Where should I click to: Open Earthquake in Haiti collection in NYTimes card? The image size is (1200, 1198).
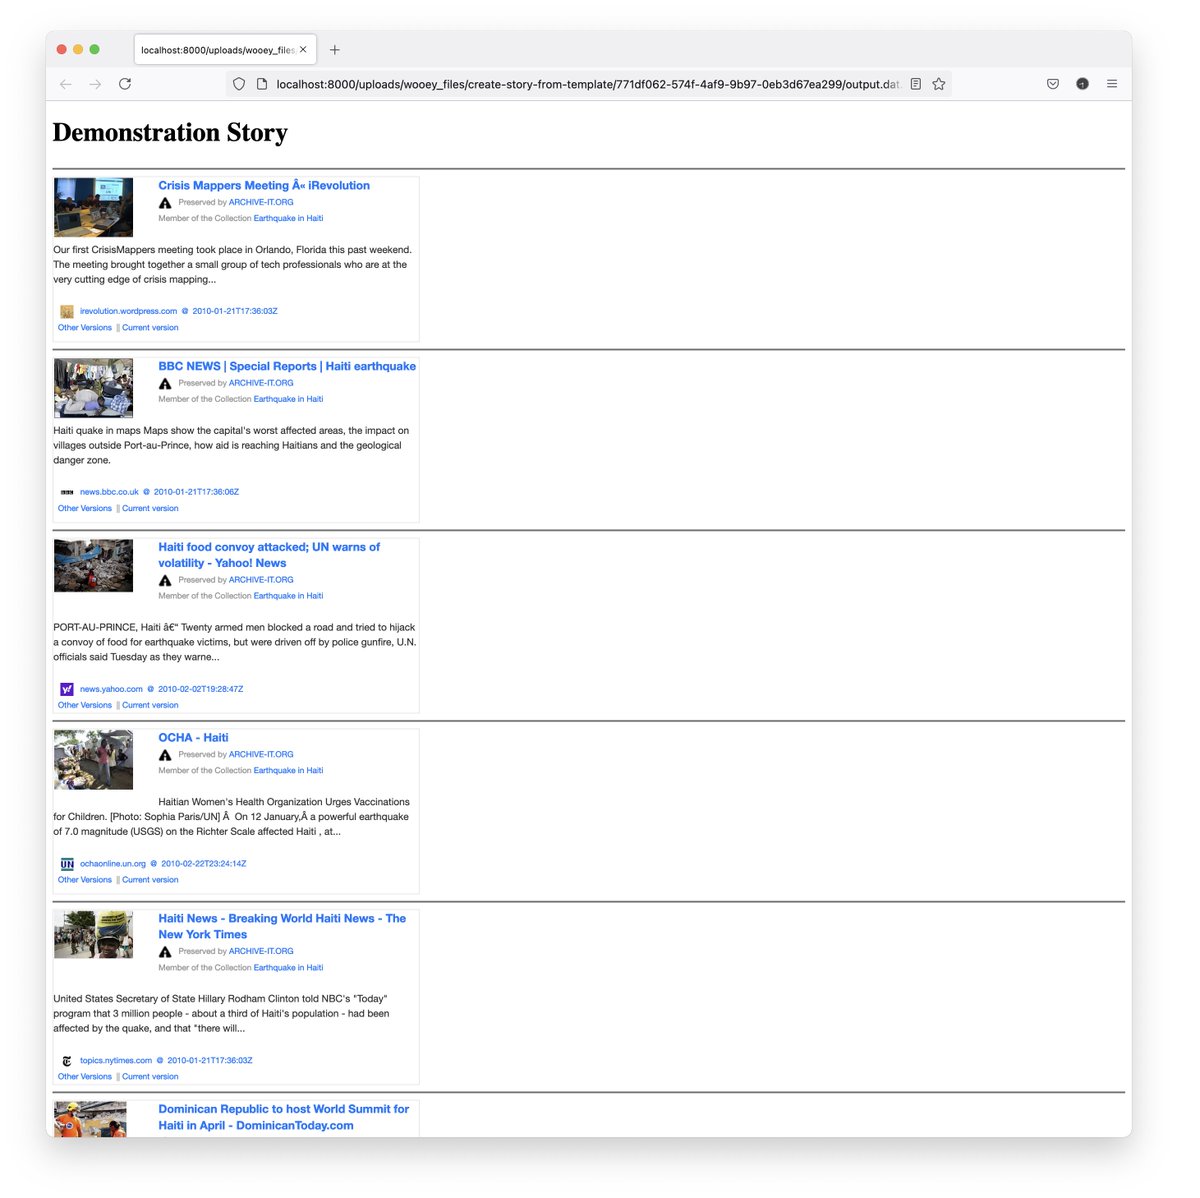coord(288,968)
